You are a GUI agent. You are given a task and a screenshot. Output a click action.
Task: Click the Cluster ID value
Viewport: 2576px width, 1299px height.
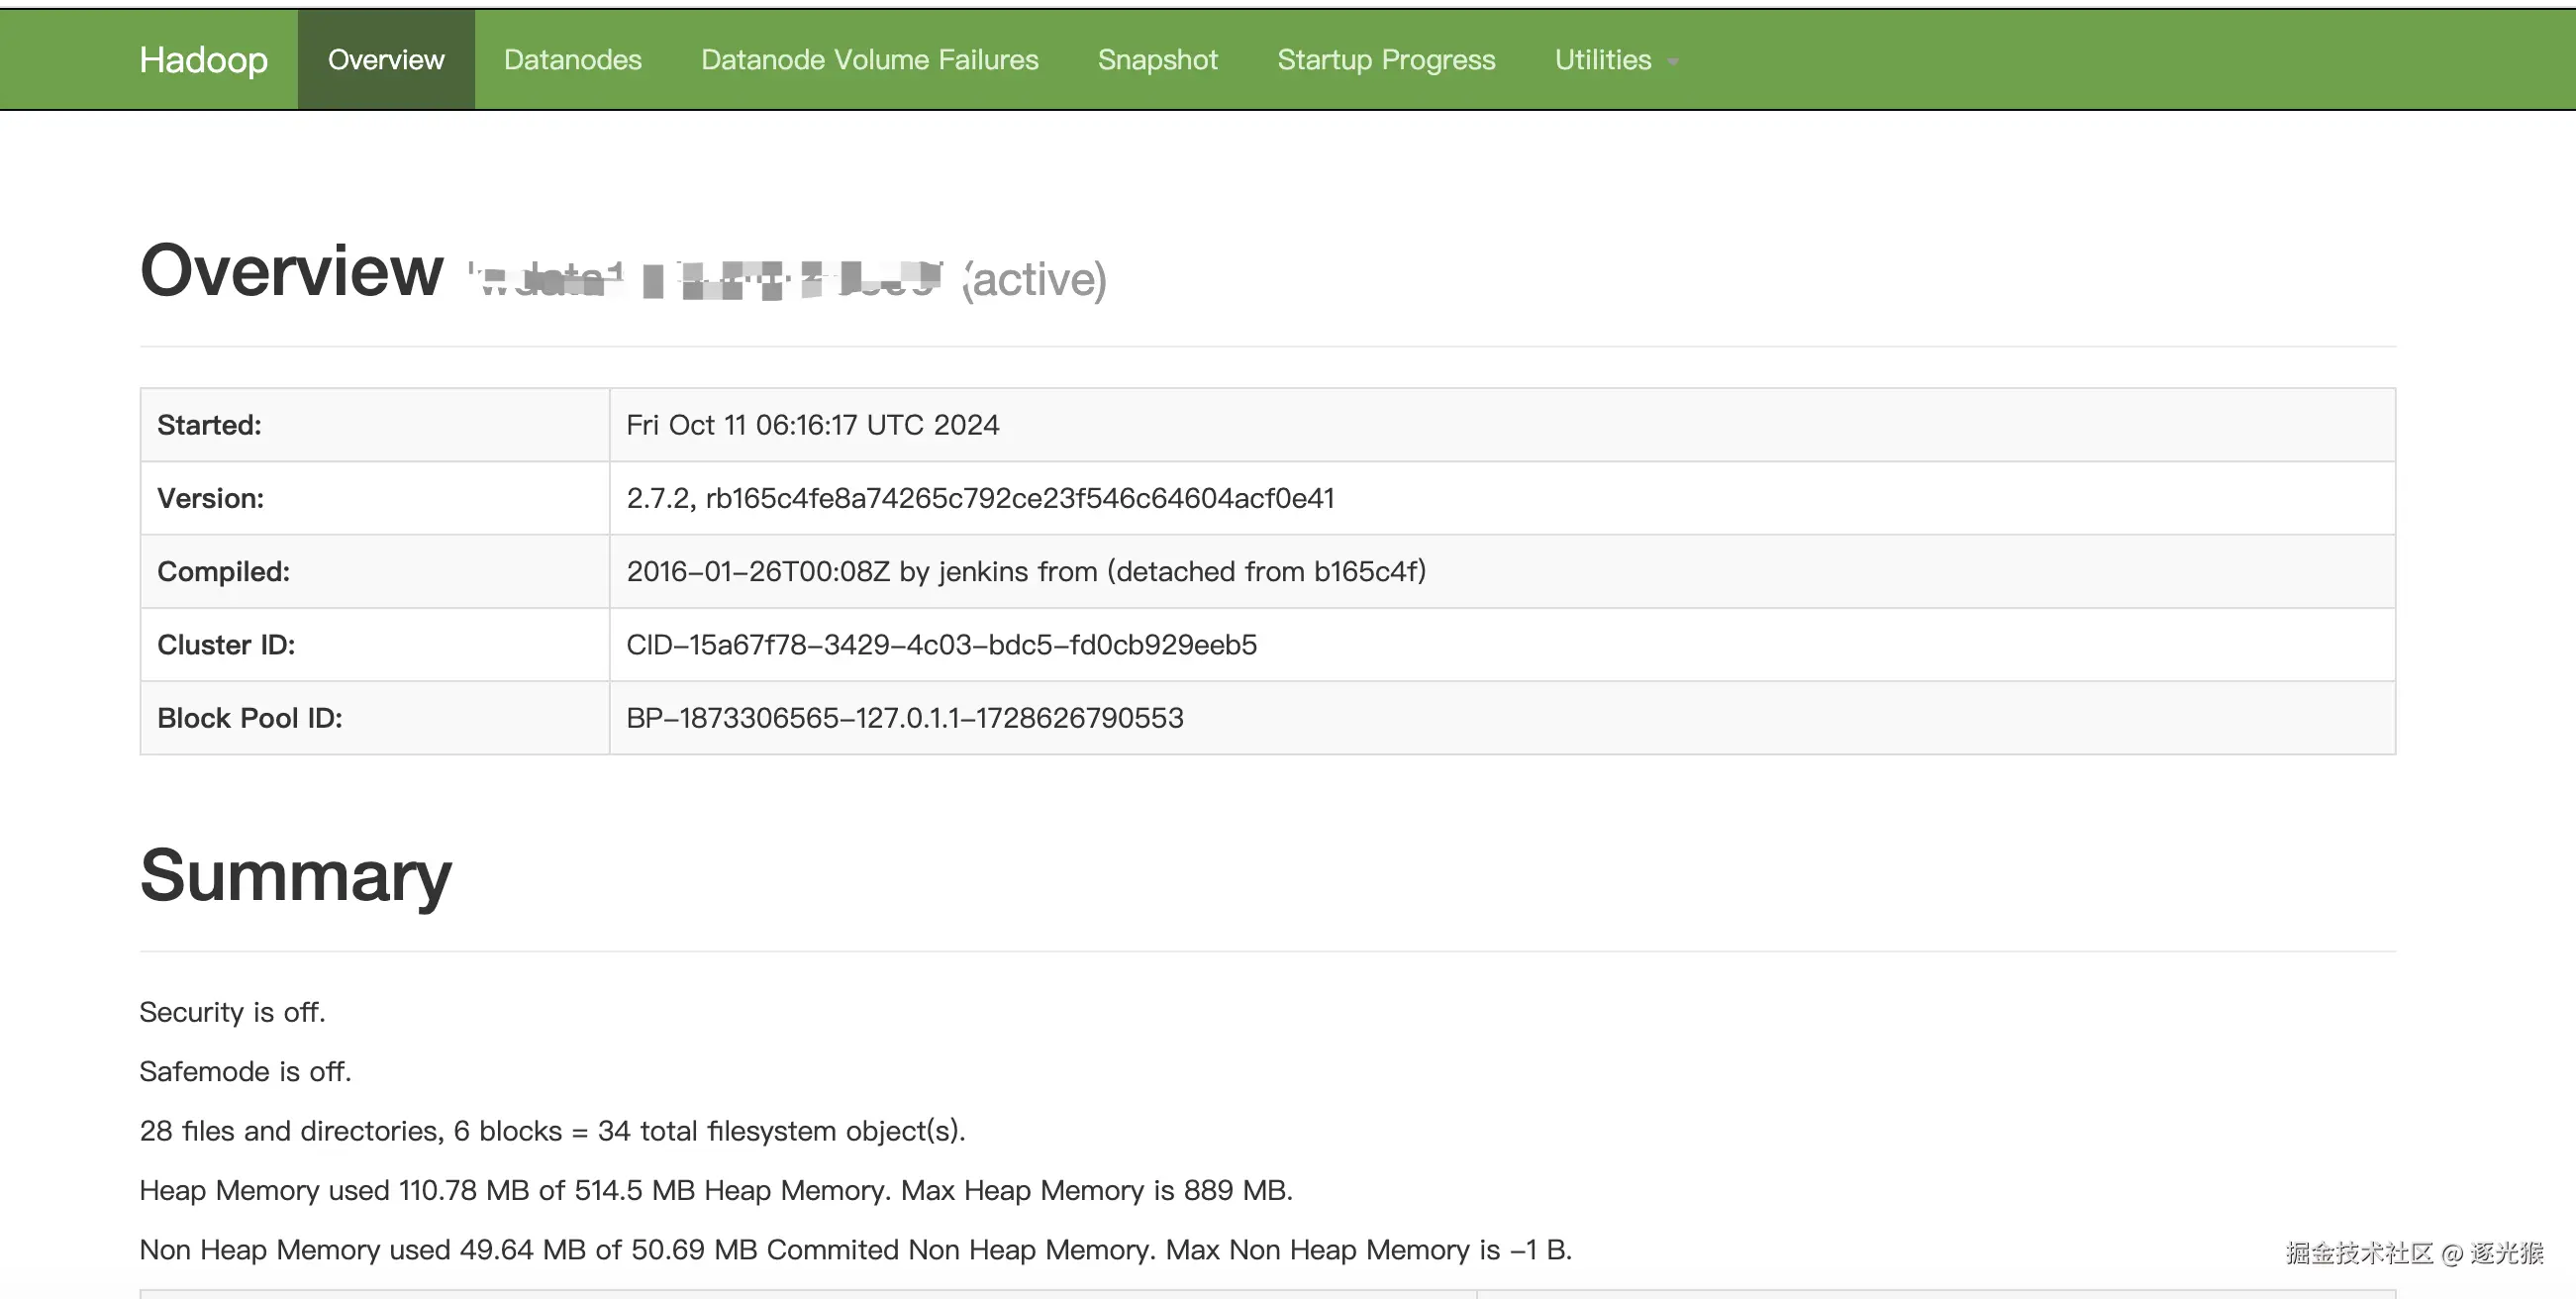941,645
